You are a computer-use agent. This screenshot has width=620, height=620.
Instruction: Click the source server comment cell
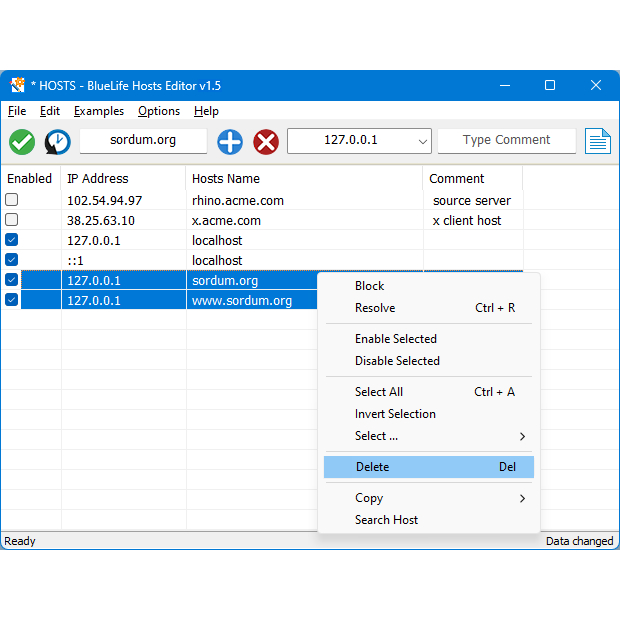point(473,200)
